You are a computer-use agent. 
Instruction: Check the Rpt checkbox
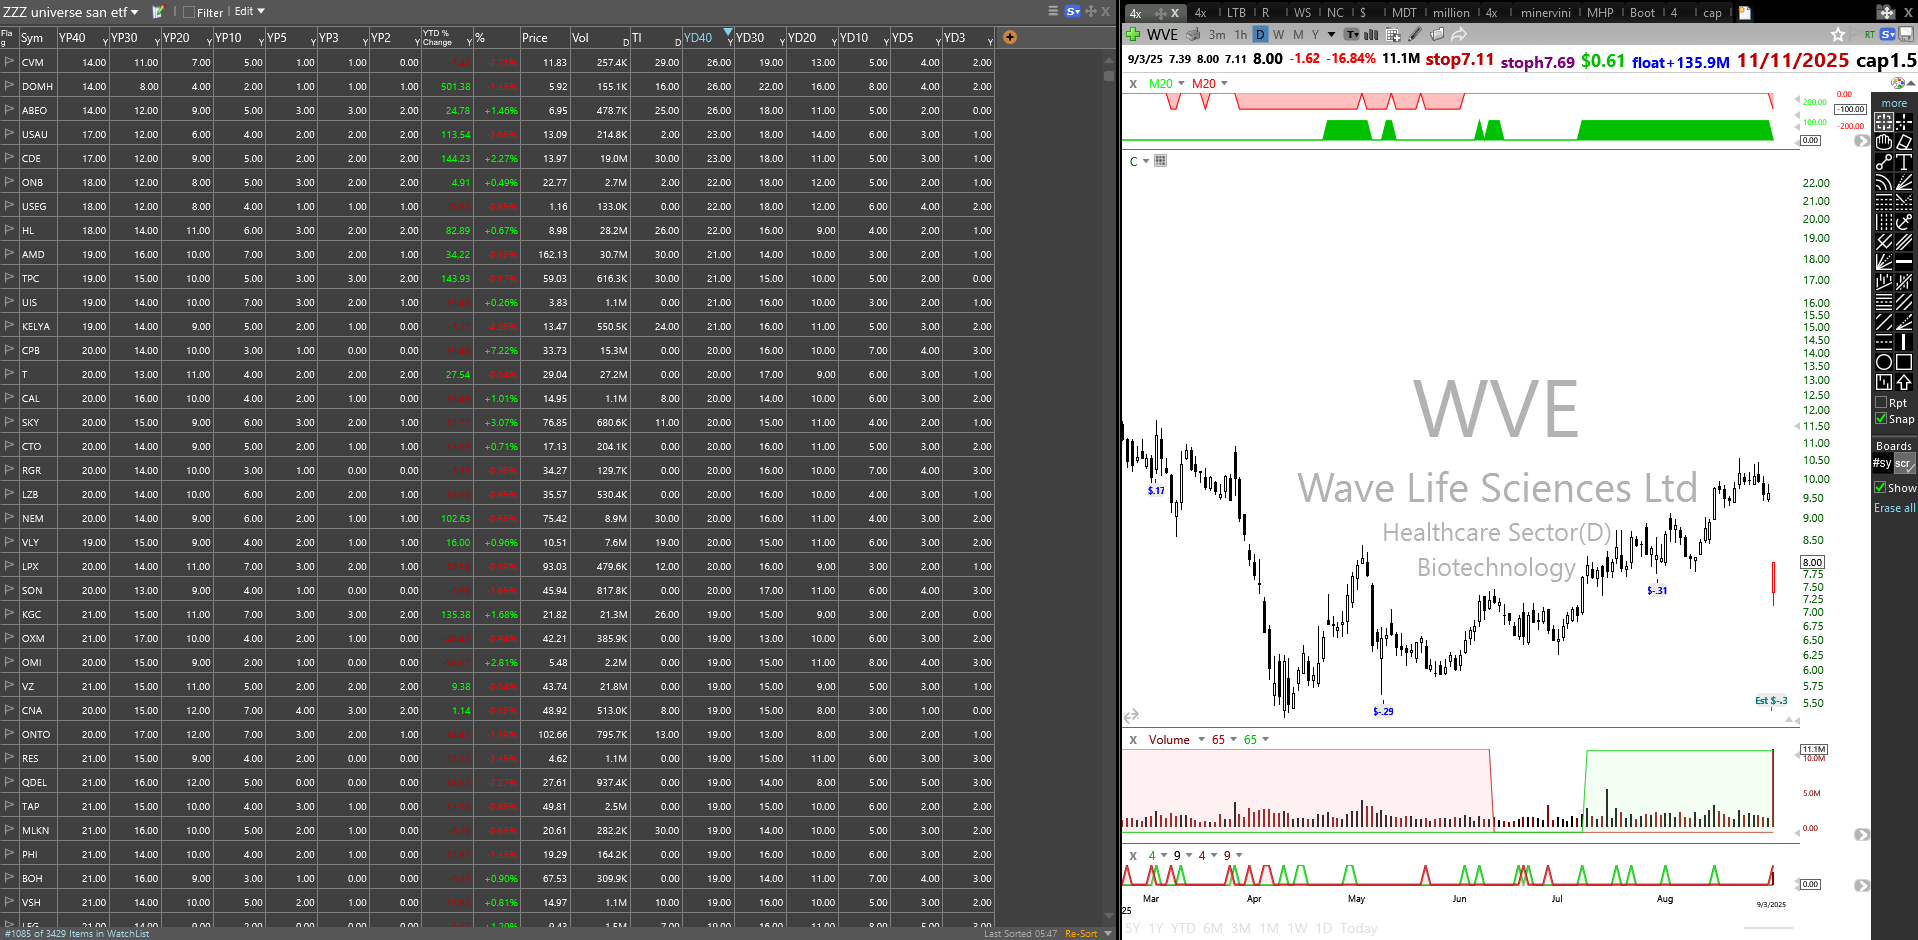coord(1881,403)
